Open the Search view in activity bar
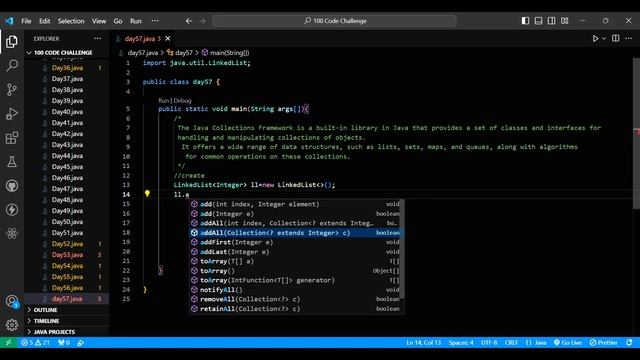Screen dimensions: 640x360 12,65
